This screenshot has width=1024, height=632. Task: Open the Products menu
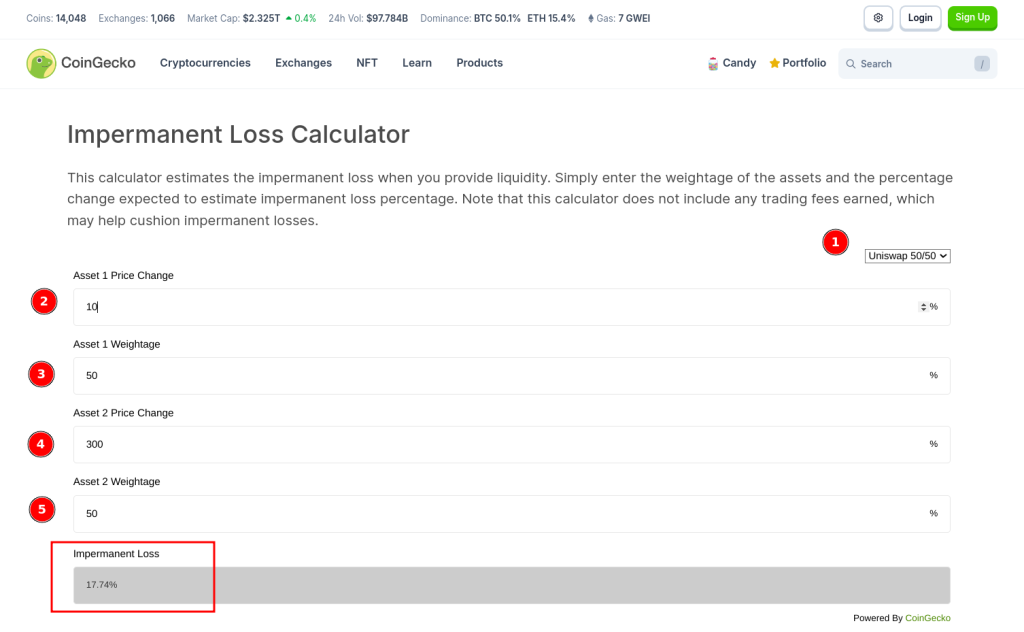(x=479, y=63)
